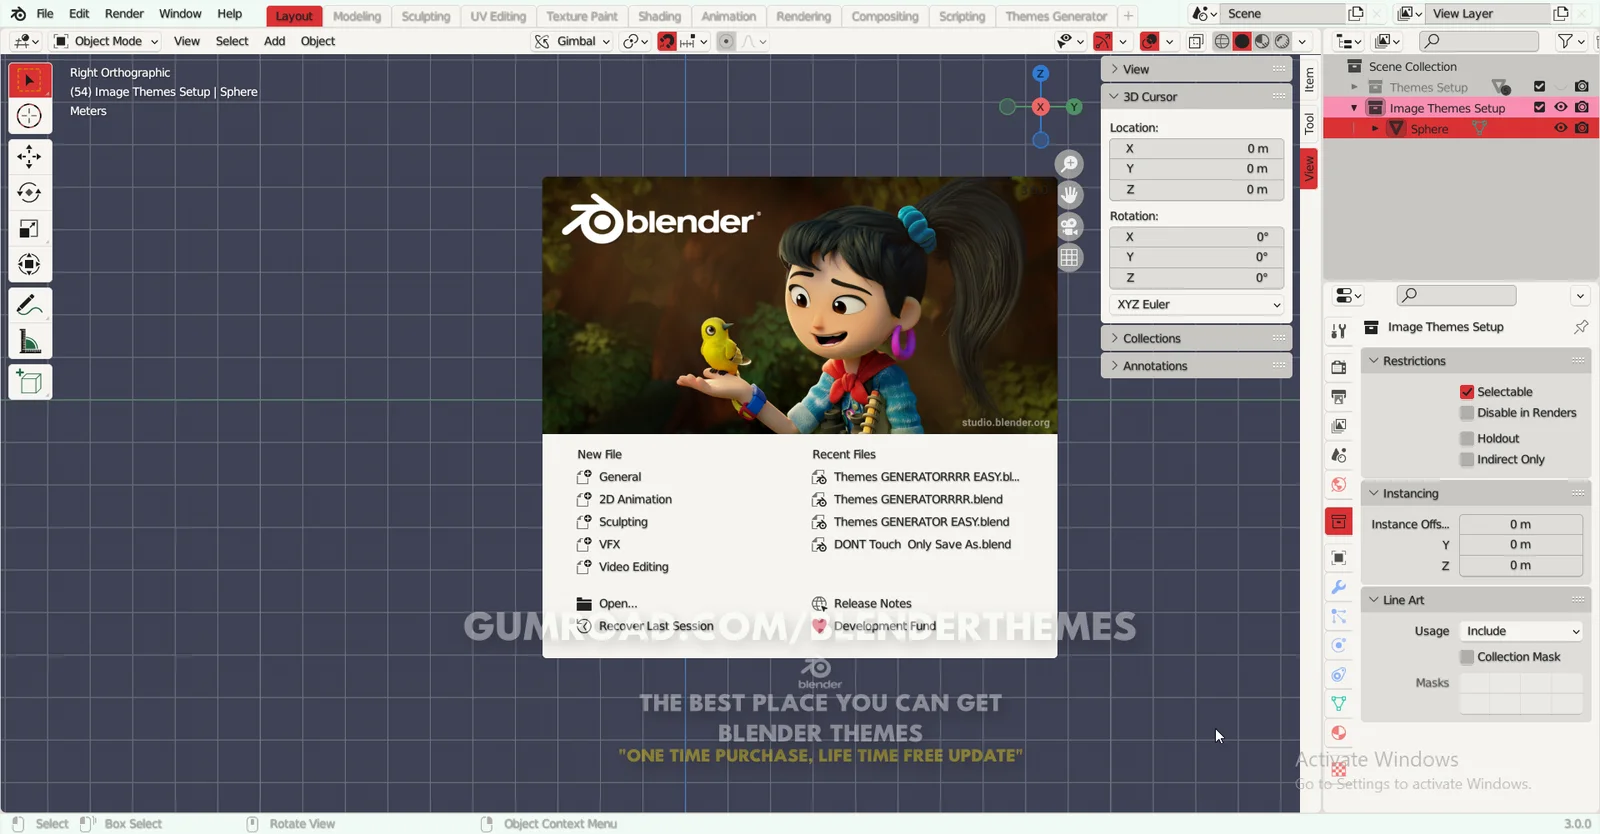Toggle camera view icon in viewport

click(1070, 226)
